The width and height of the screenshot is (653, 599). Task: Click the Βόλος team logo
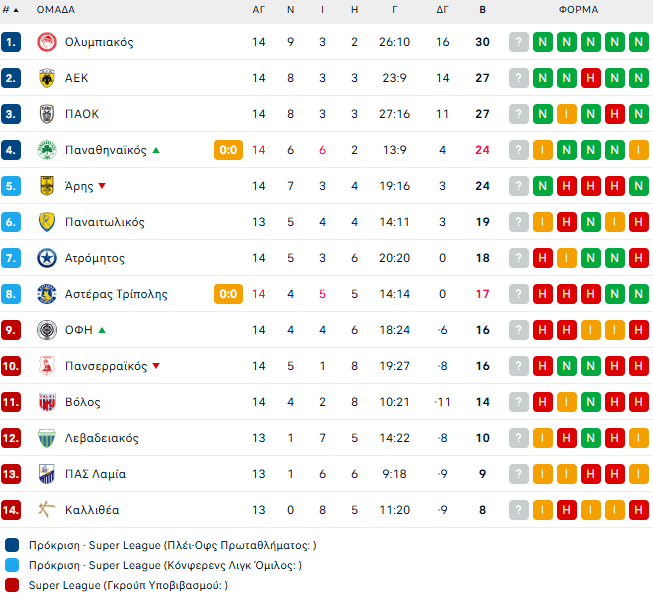point(45,402)
